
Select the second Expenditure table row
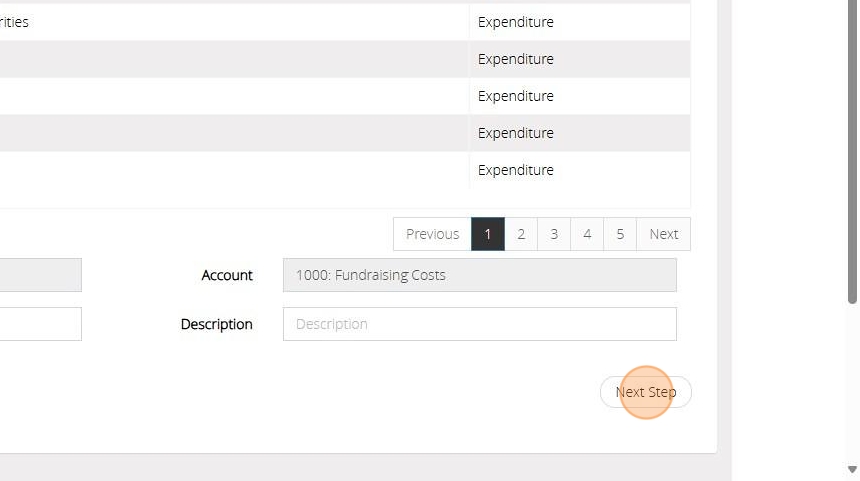[x=515, y=59]
